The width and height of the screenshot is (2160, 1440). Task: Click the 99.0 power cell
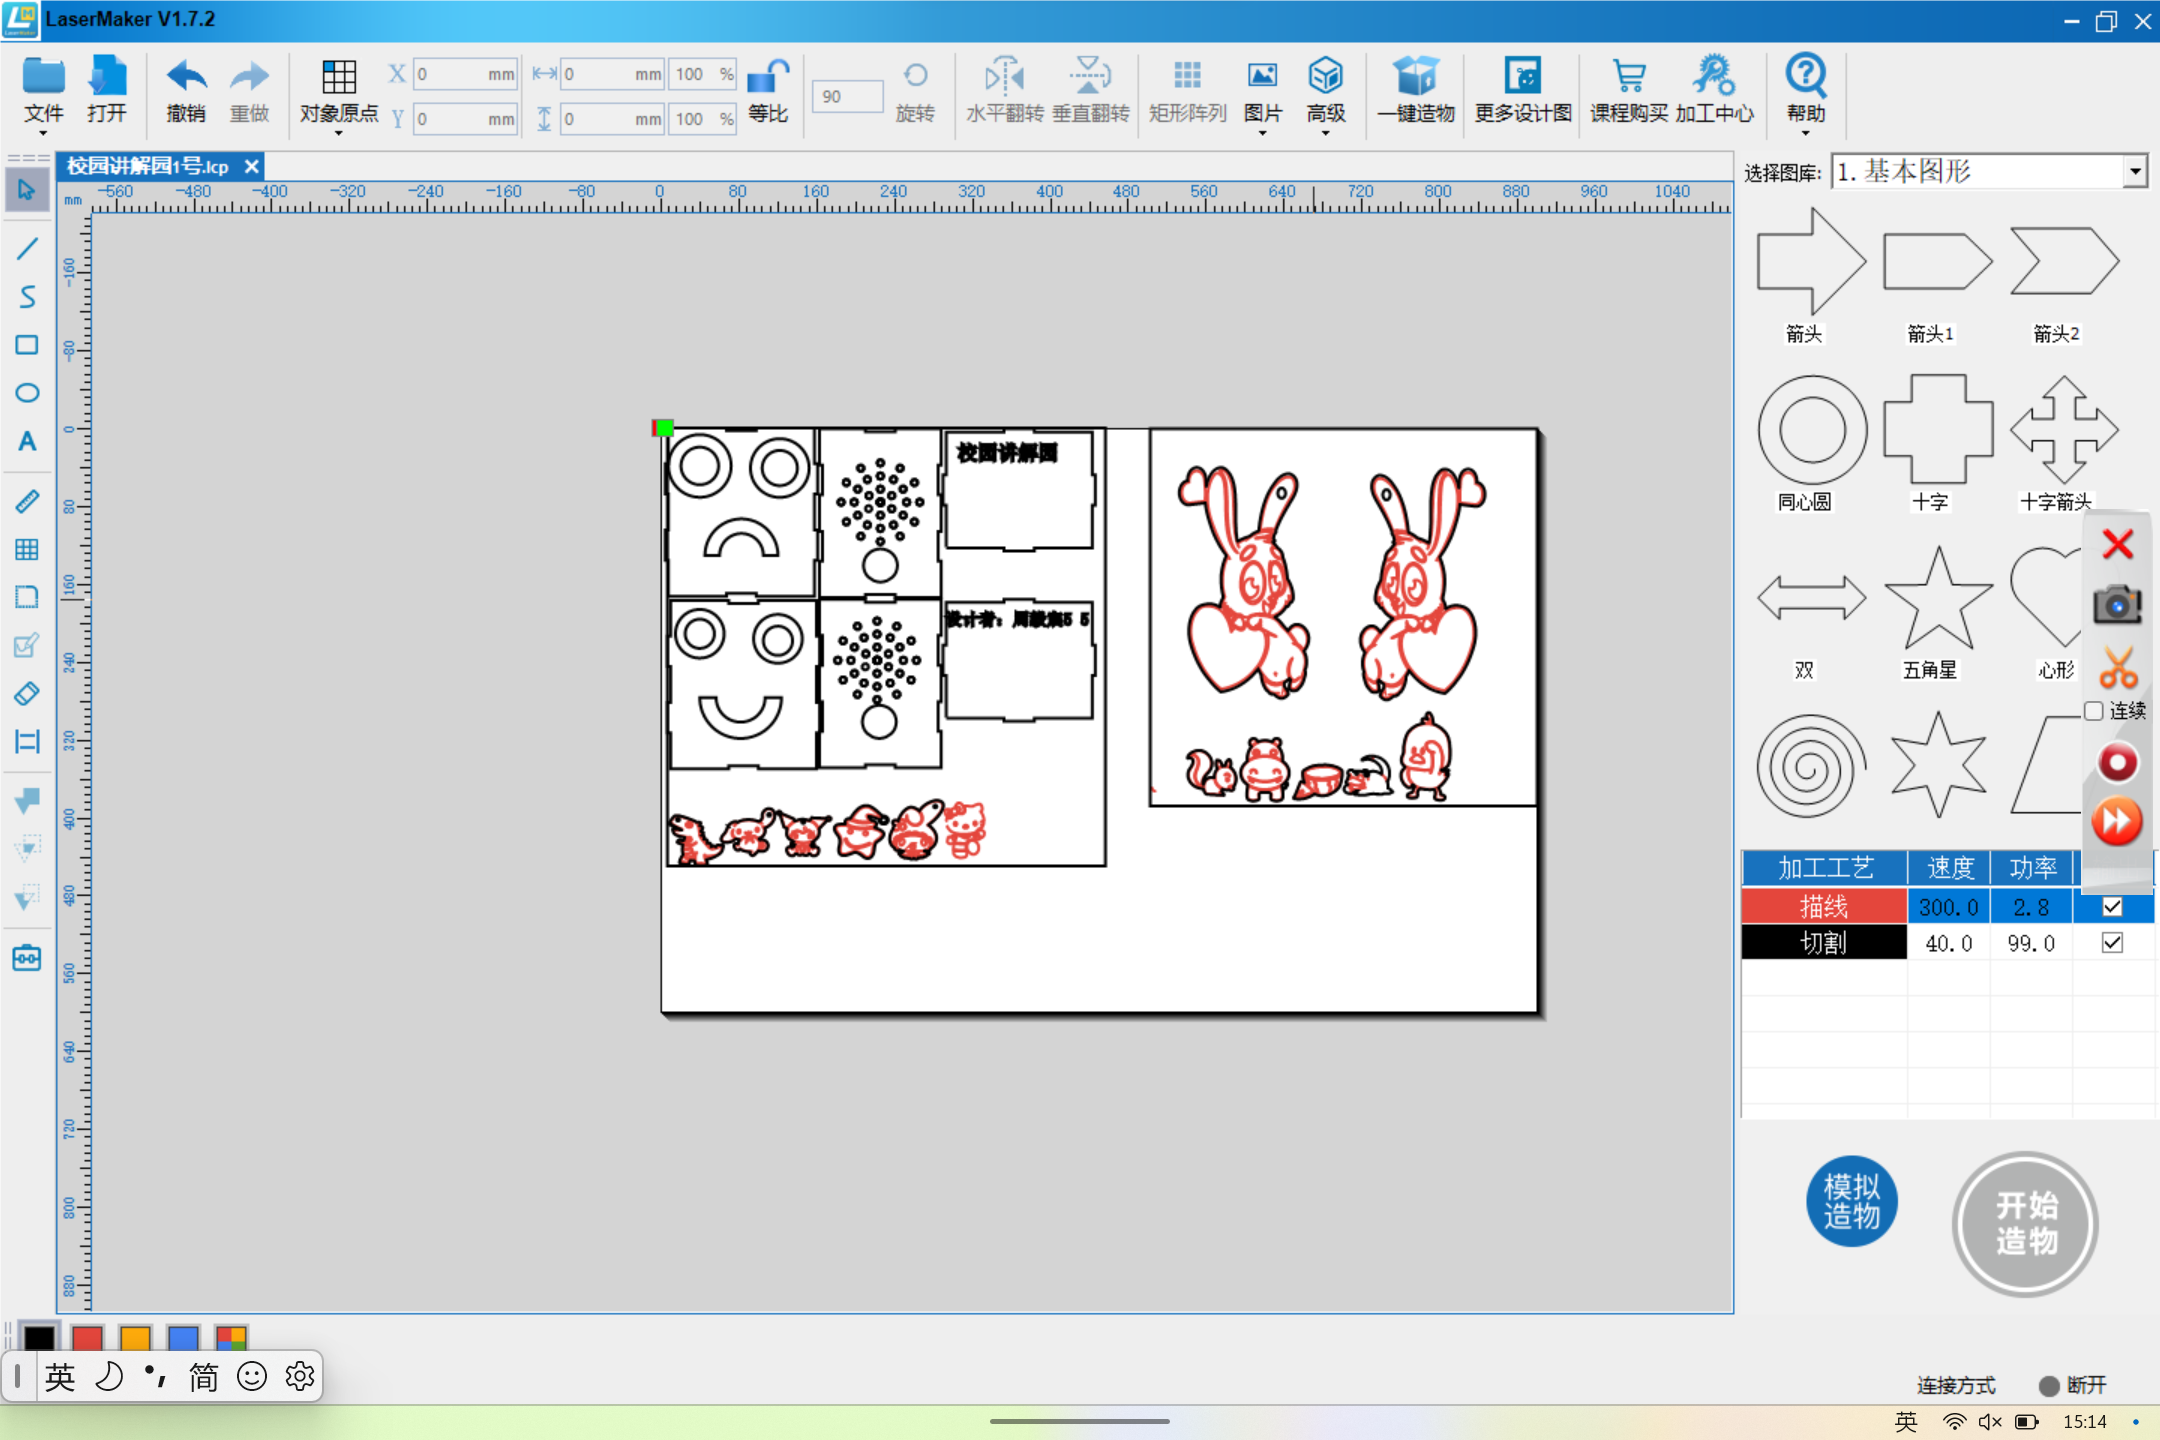click(x=2031, y=942)
